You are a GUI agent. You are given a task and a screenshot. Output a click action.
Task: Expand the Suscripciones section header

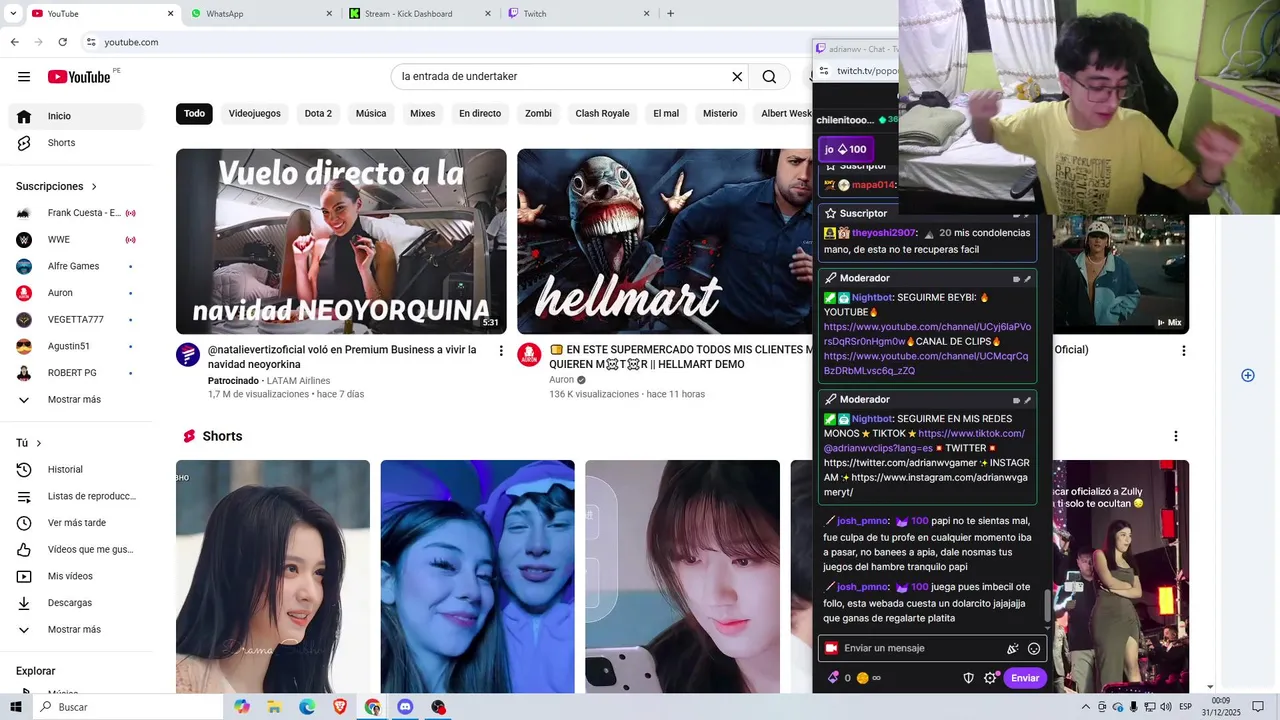click(57, 187)
